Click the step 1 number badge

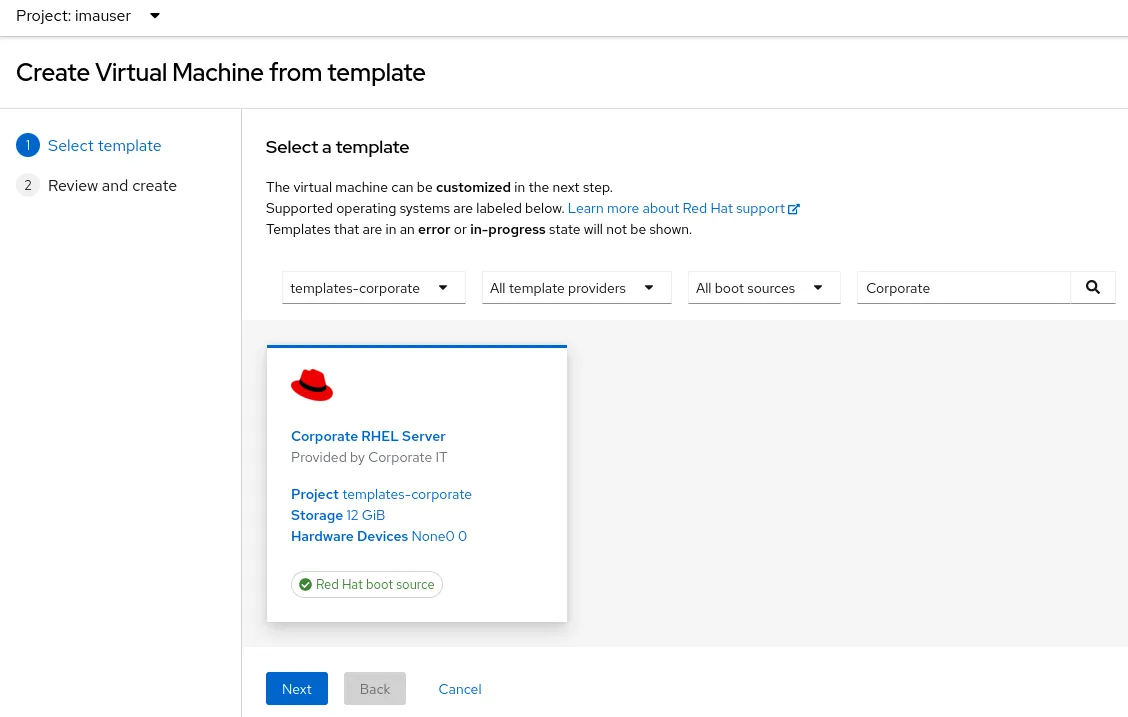coord(28,146)
